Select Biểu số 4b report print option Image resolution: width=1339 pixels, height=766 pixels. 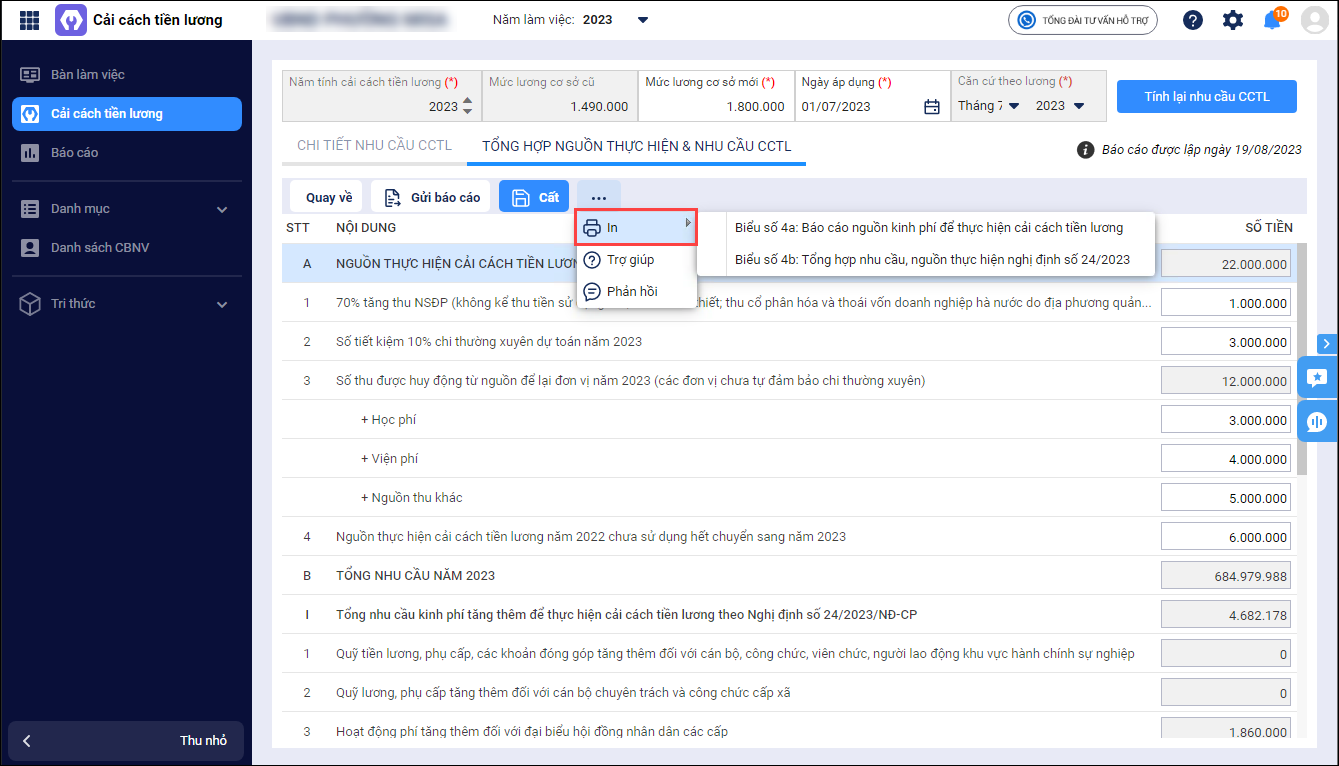coord(934,259)
